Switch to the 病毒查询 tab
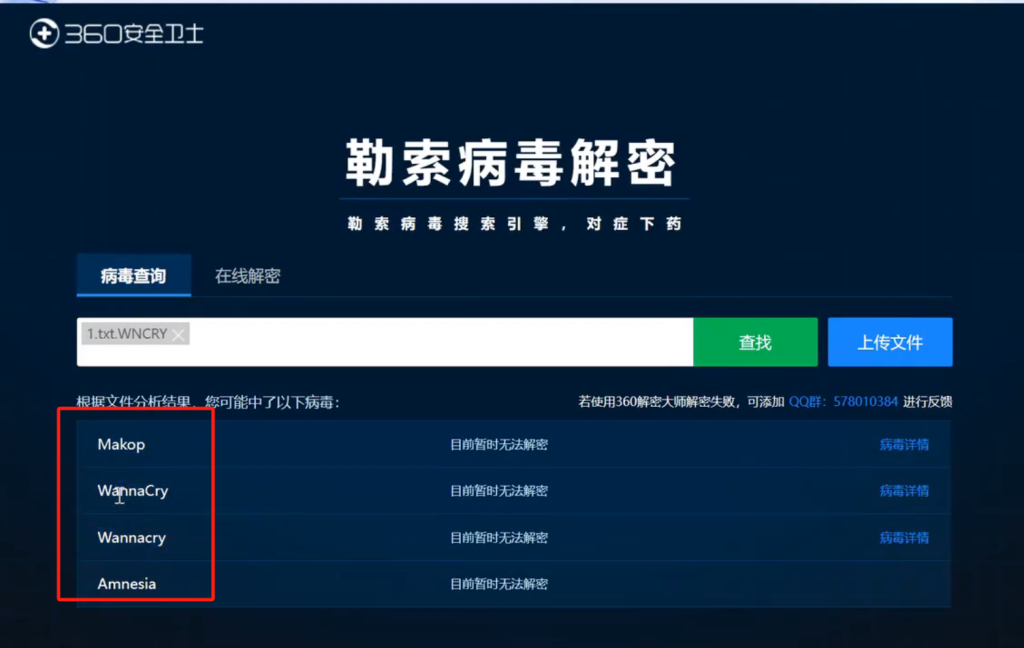This screenshot has height=648, width=1024. pyautogui.click(x=133, y=276)
